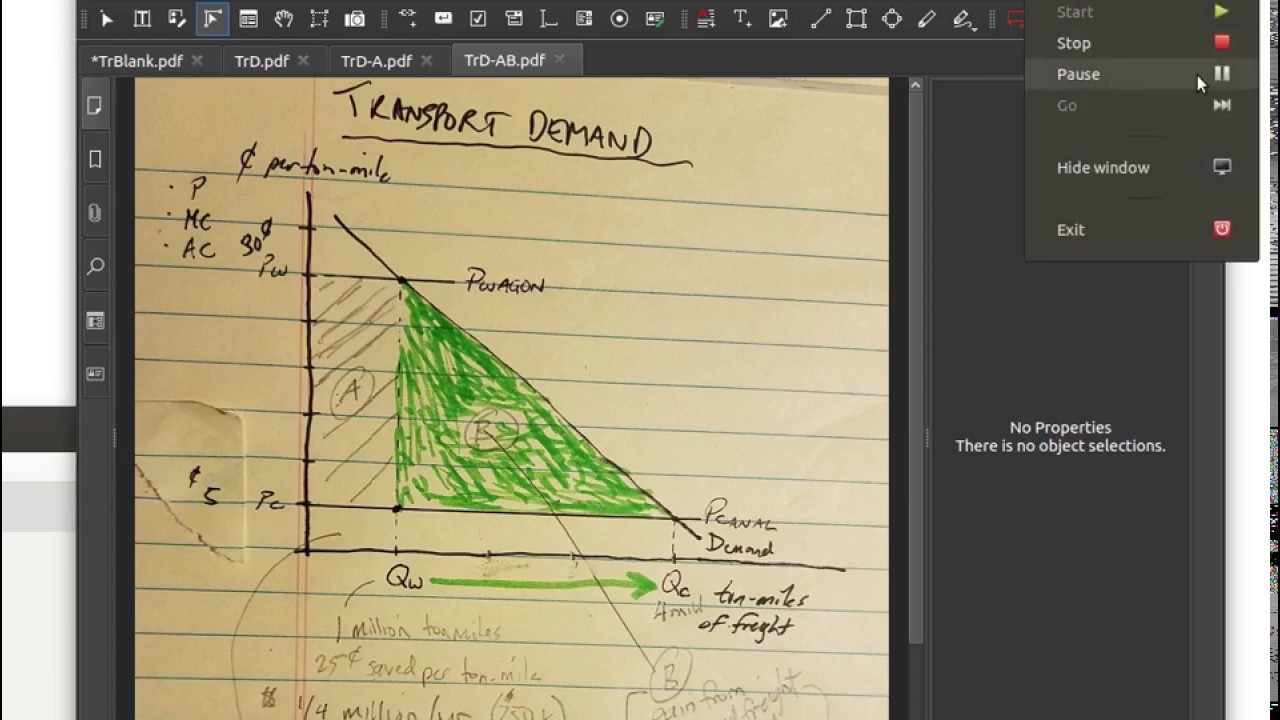Insert an image with image tool
Viewport: 1280px width, 720px height.
point(778,19)
